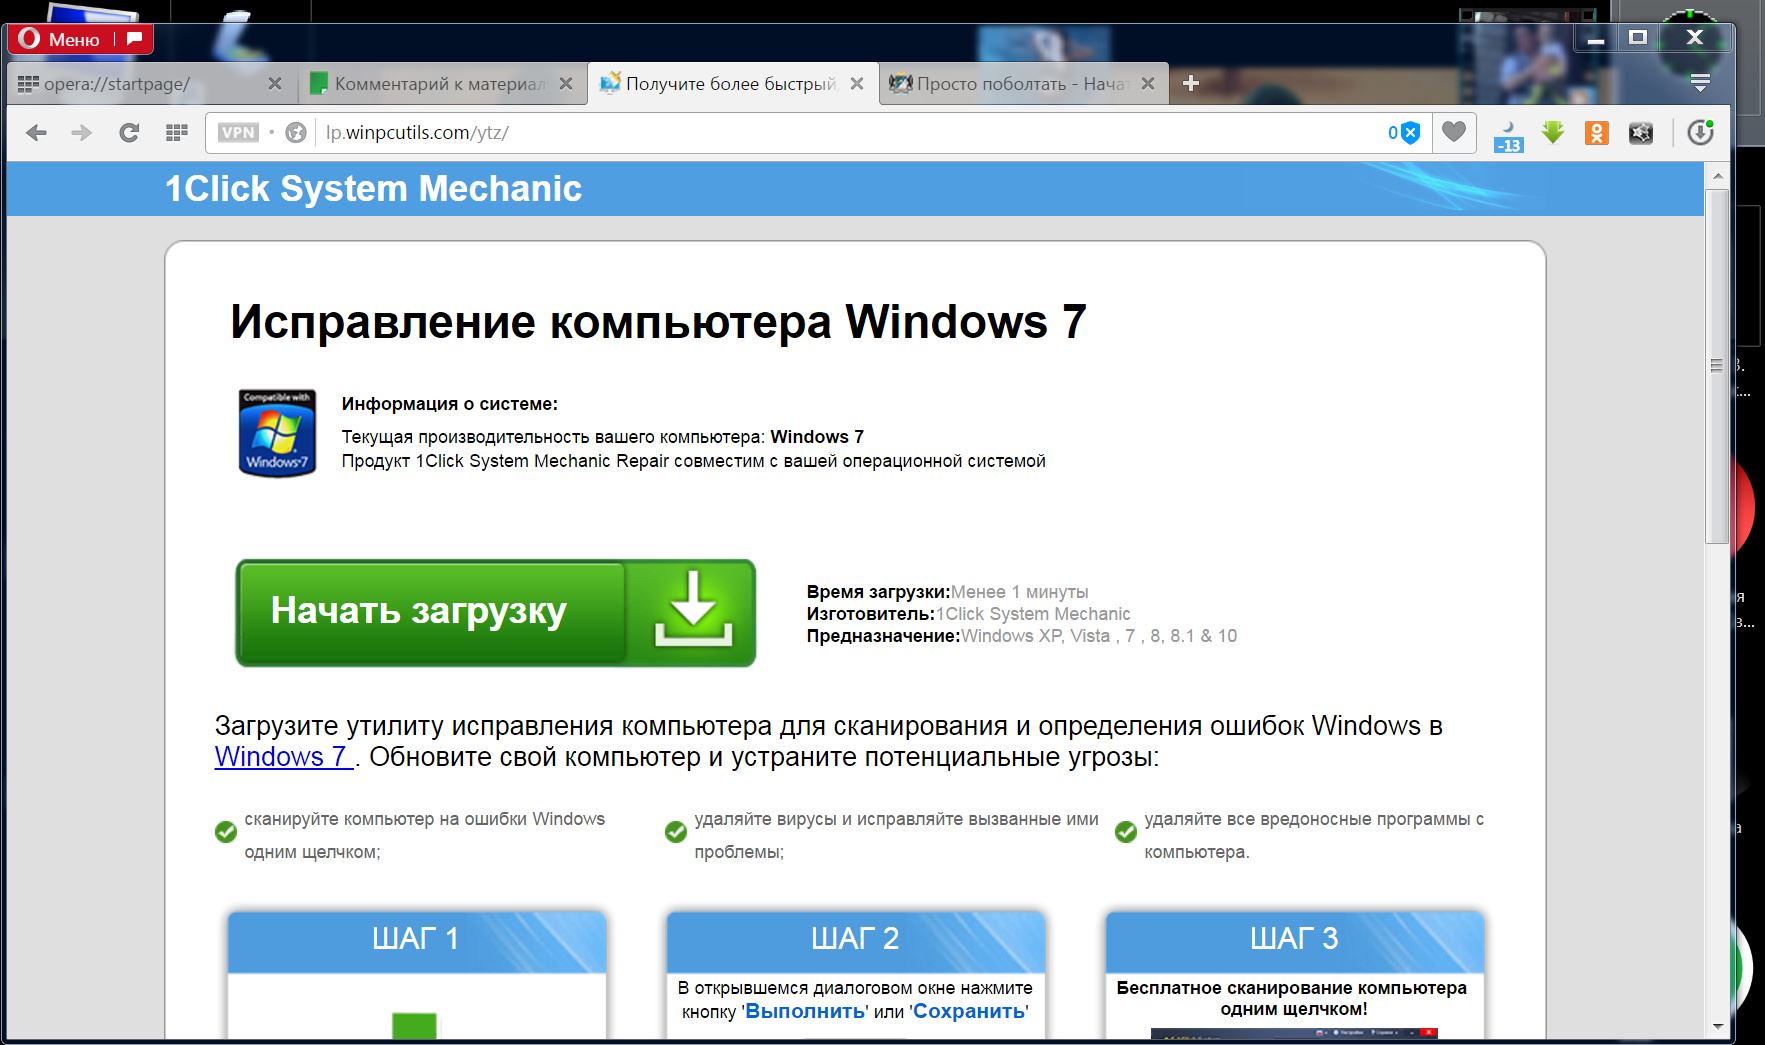This screenshot has width=1765, height=1045.
Task: Show site info globe icon
Action: [295, 133]
